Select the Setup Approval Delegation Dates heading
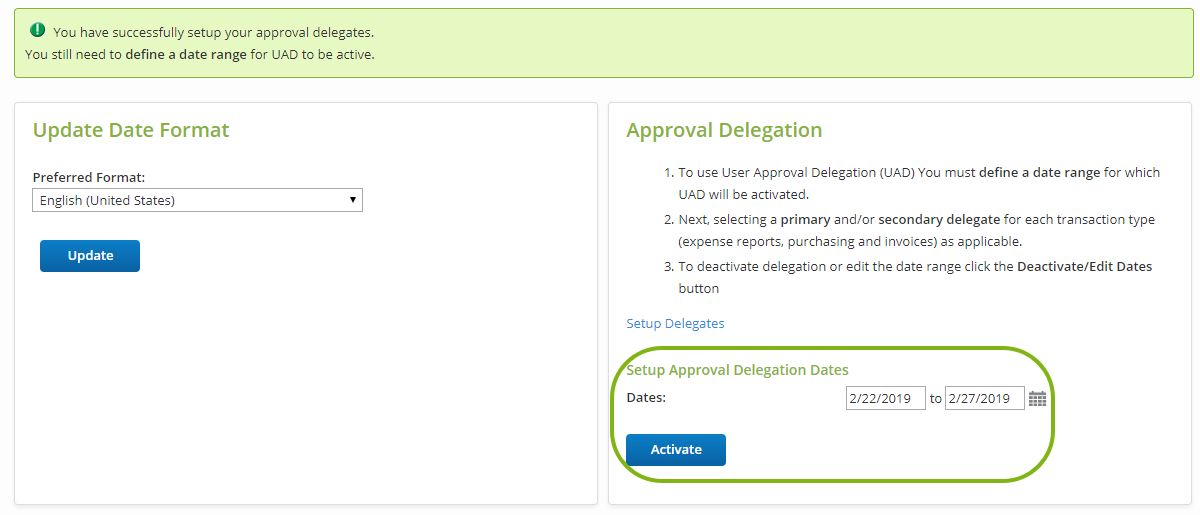Screen dimensions: 1200x515 click(737, 370)
